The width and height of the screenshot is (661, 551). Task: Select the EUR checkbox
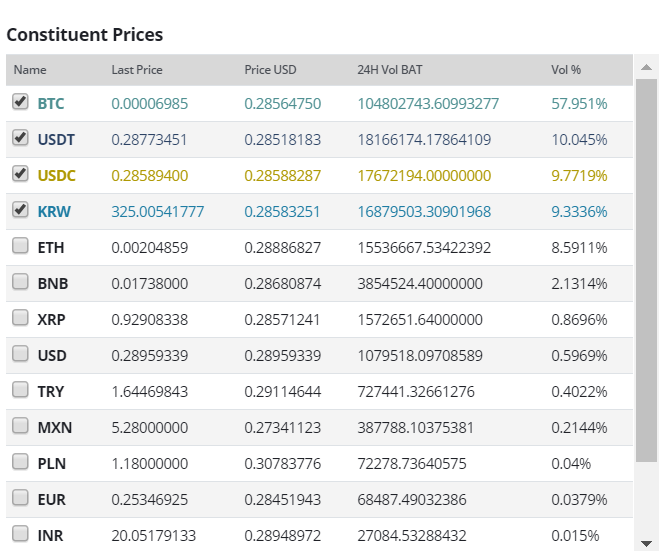pyautogui.click(x=20, y=497)
